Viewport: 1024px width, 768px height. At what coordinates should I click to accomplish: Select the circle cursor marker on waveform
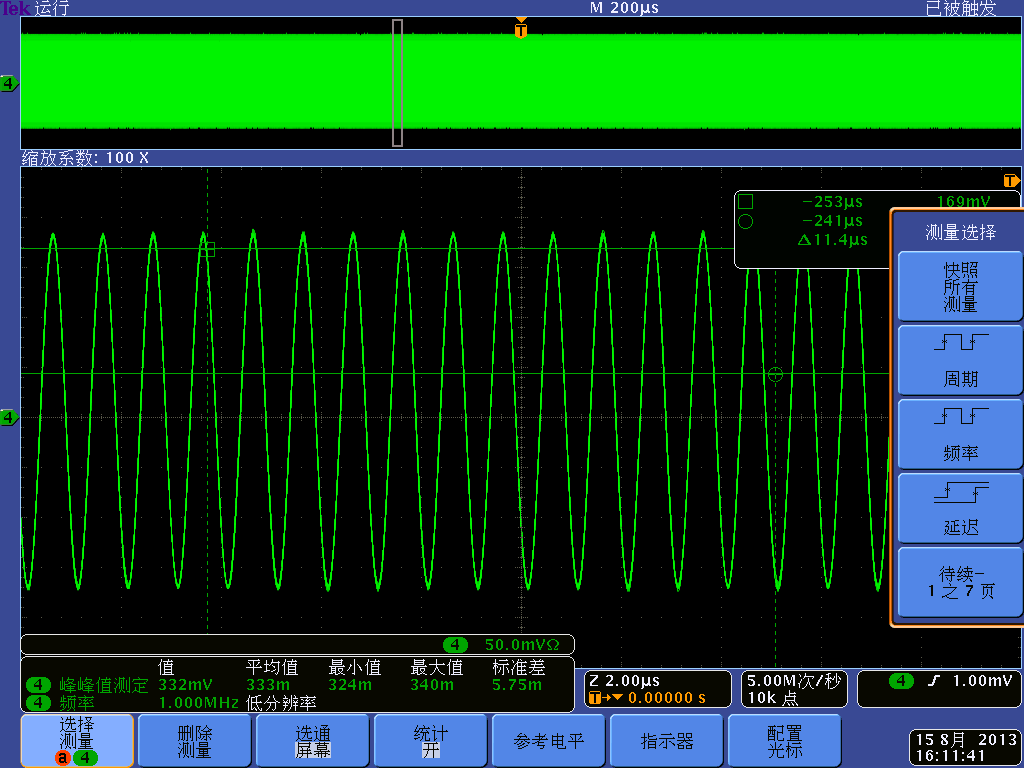[x=774, y=375]
